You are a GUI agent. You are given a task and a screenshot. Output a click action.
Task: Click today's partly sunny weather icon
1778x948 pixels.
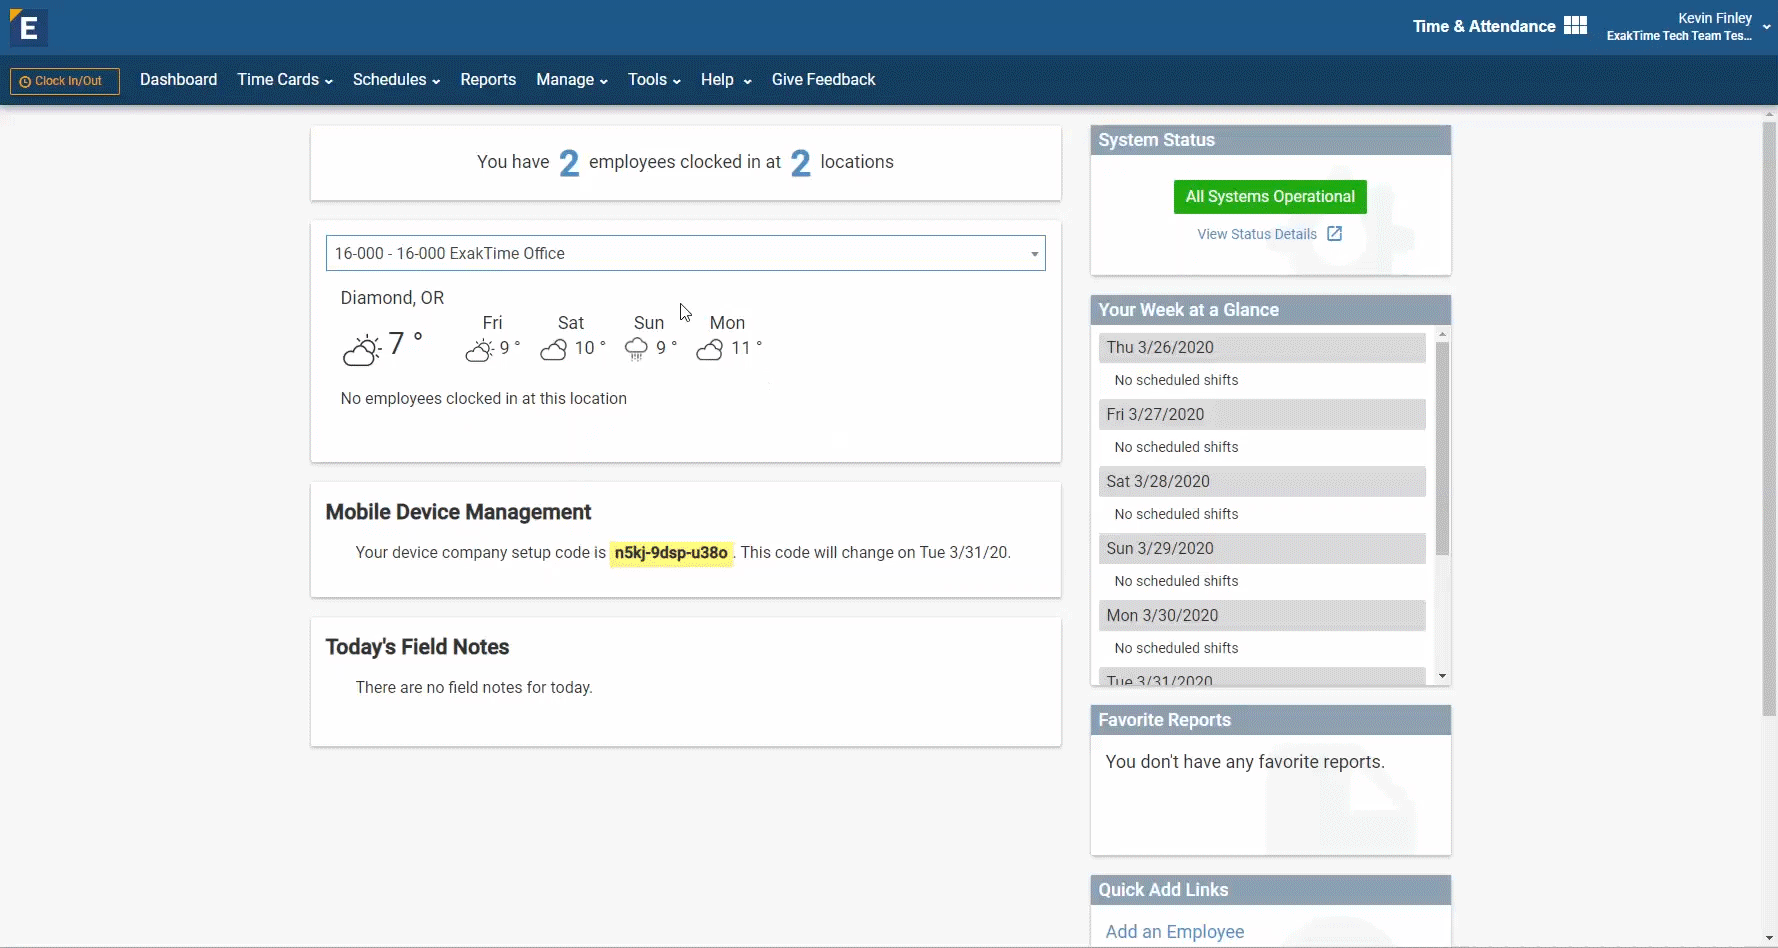362,349
